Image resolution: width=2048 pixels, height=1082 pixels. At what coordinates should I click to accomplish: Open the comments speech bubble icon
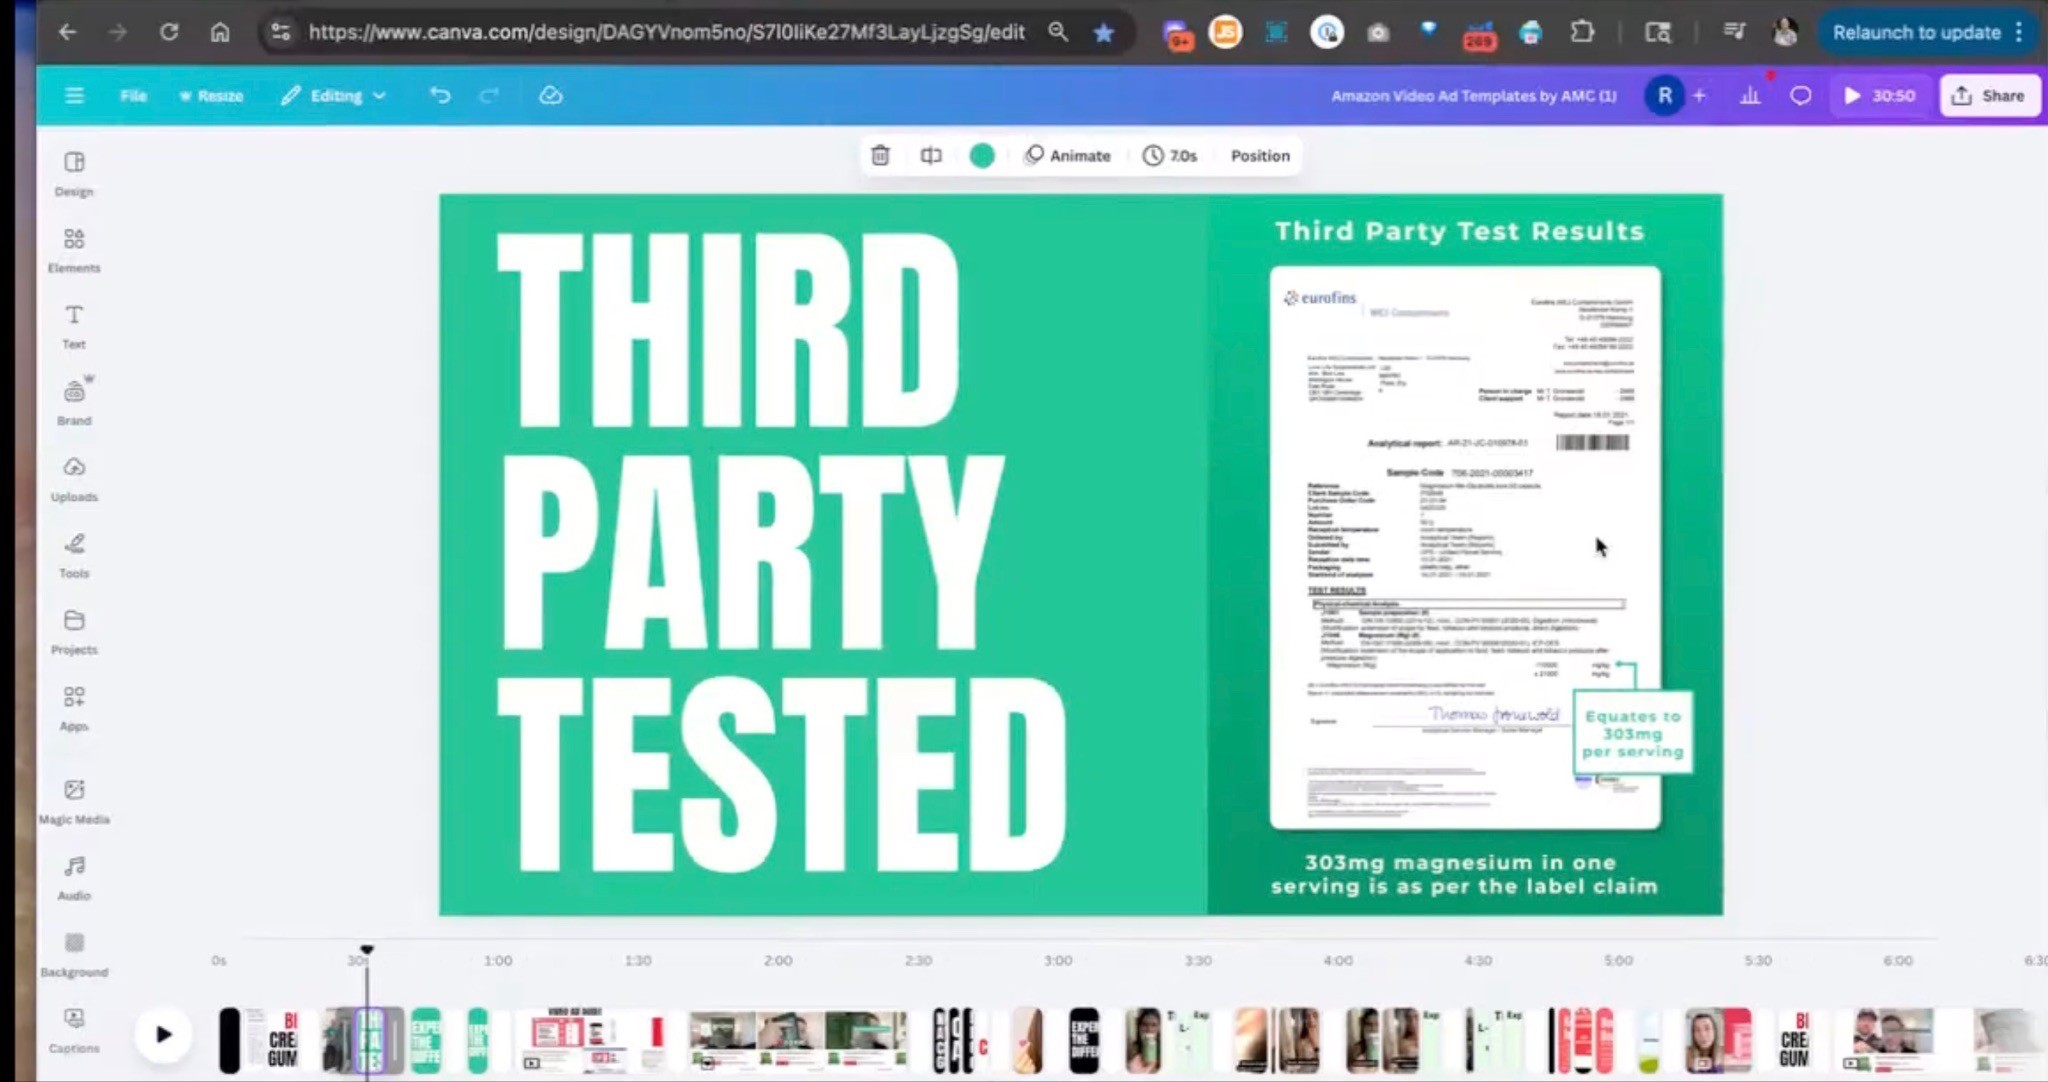(1801, 95)
